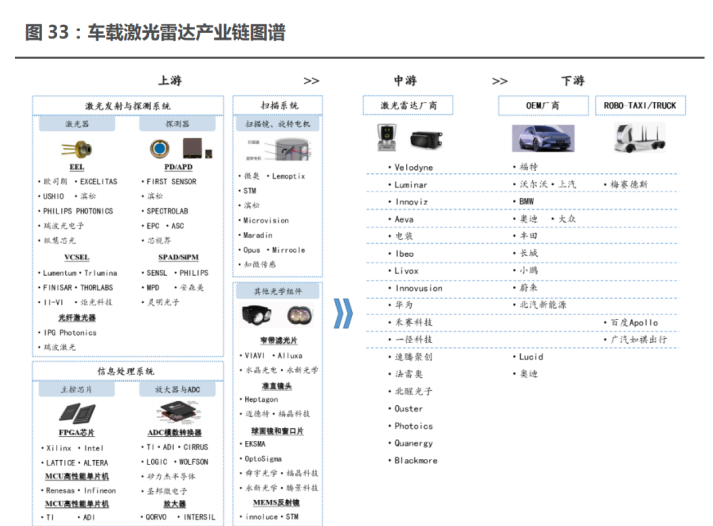Viewport: 713px width, 526px height.
Task: Click the 扫描系统 box header
Action: point(278,105)
